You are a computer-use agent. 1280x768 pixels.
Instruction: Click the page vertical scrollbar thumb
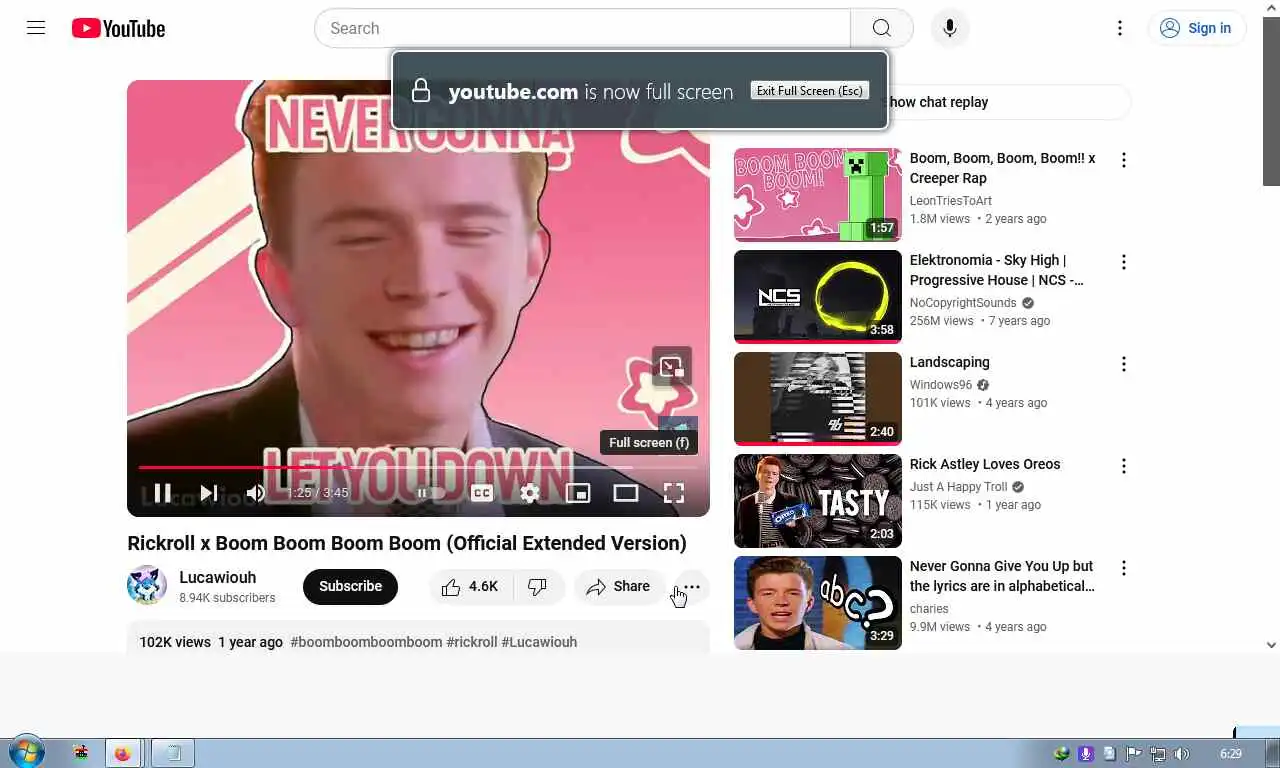[1271, 101]
